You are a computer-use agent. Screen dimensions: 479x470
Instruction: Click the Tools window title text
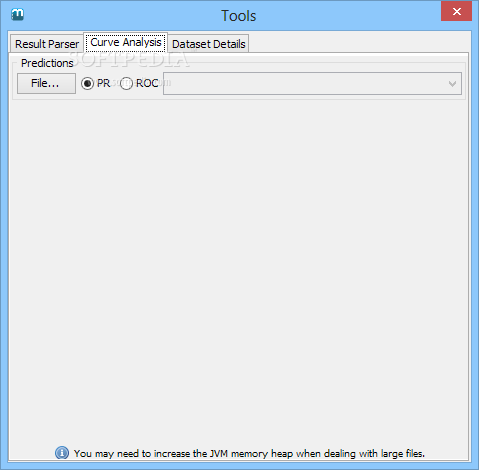coord(239,16)
